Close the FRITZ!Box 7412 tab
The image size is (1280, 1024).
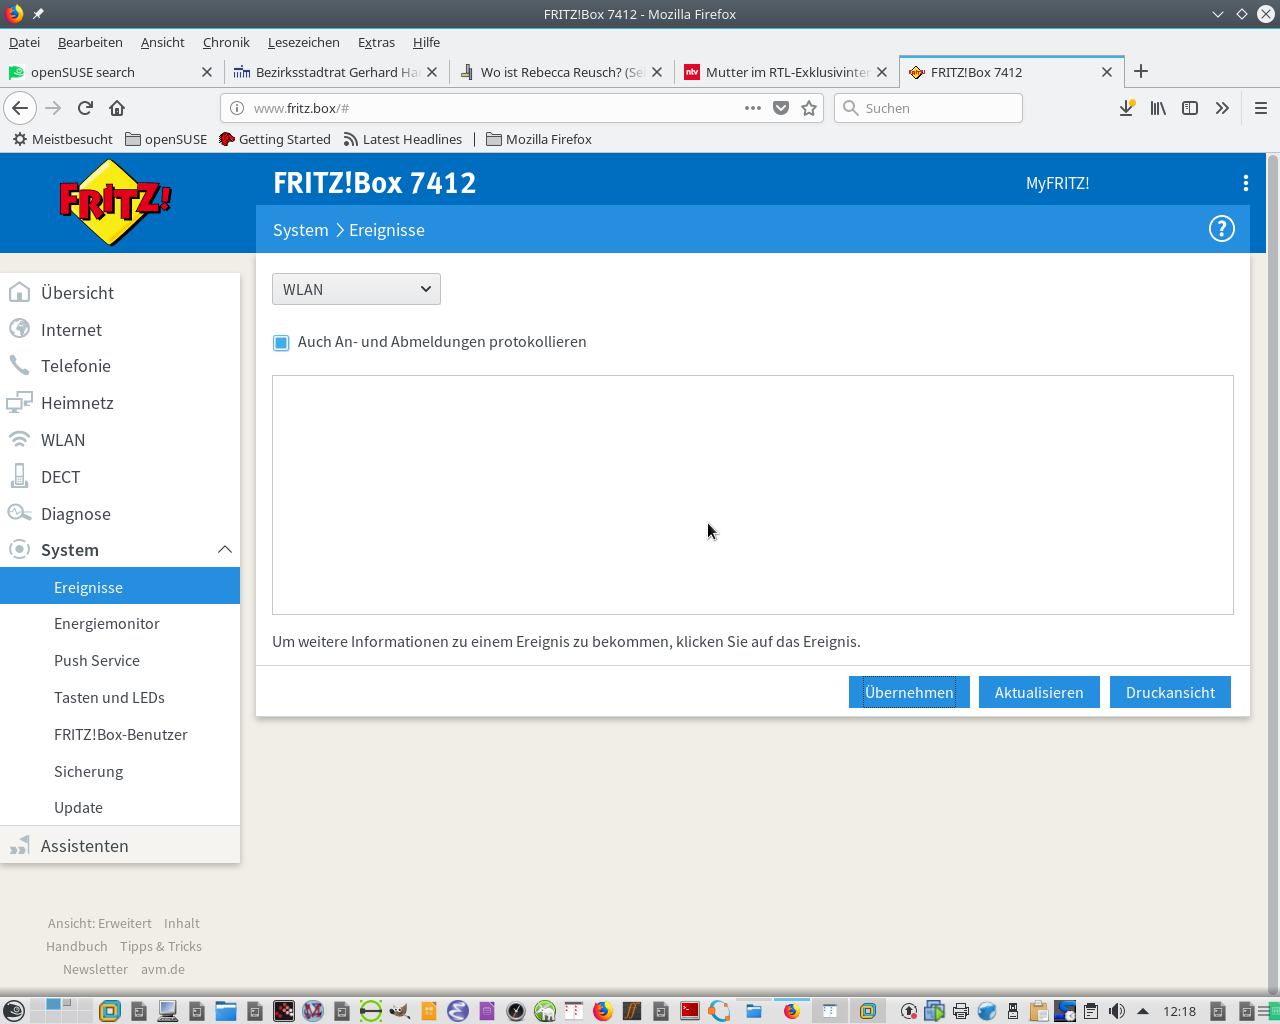(1107, 72)
